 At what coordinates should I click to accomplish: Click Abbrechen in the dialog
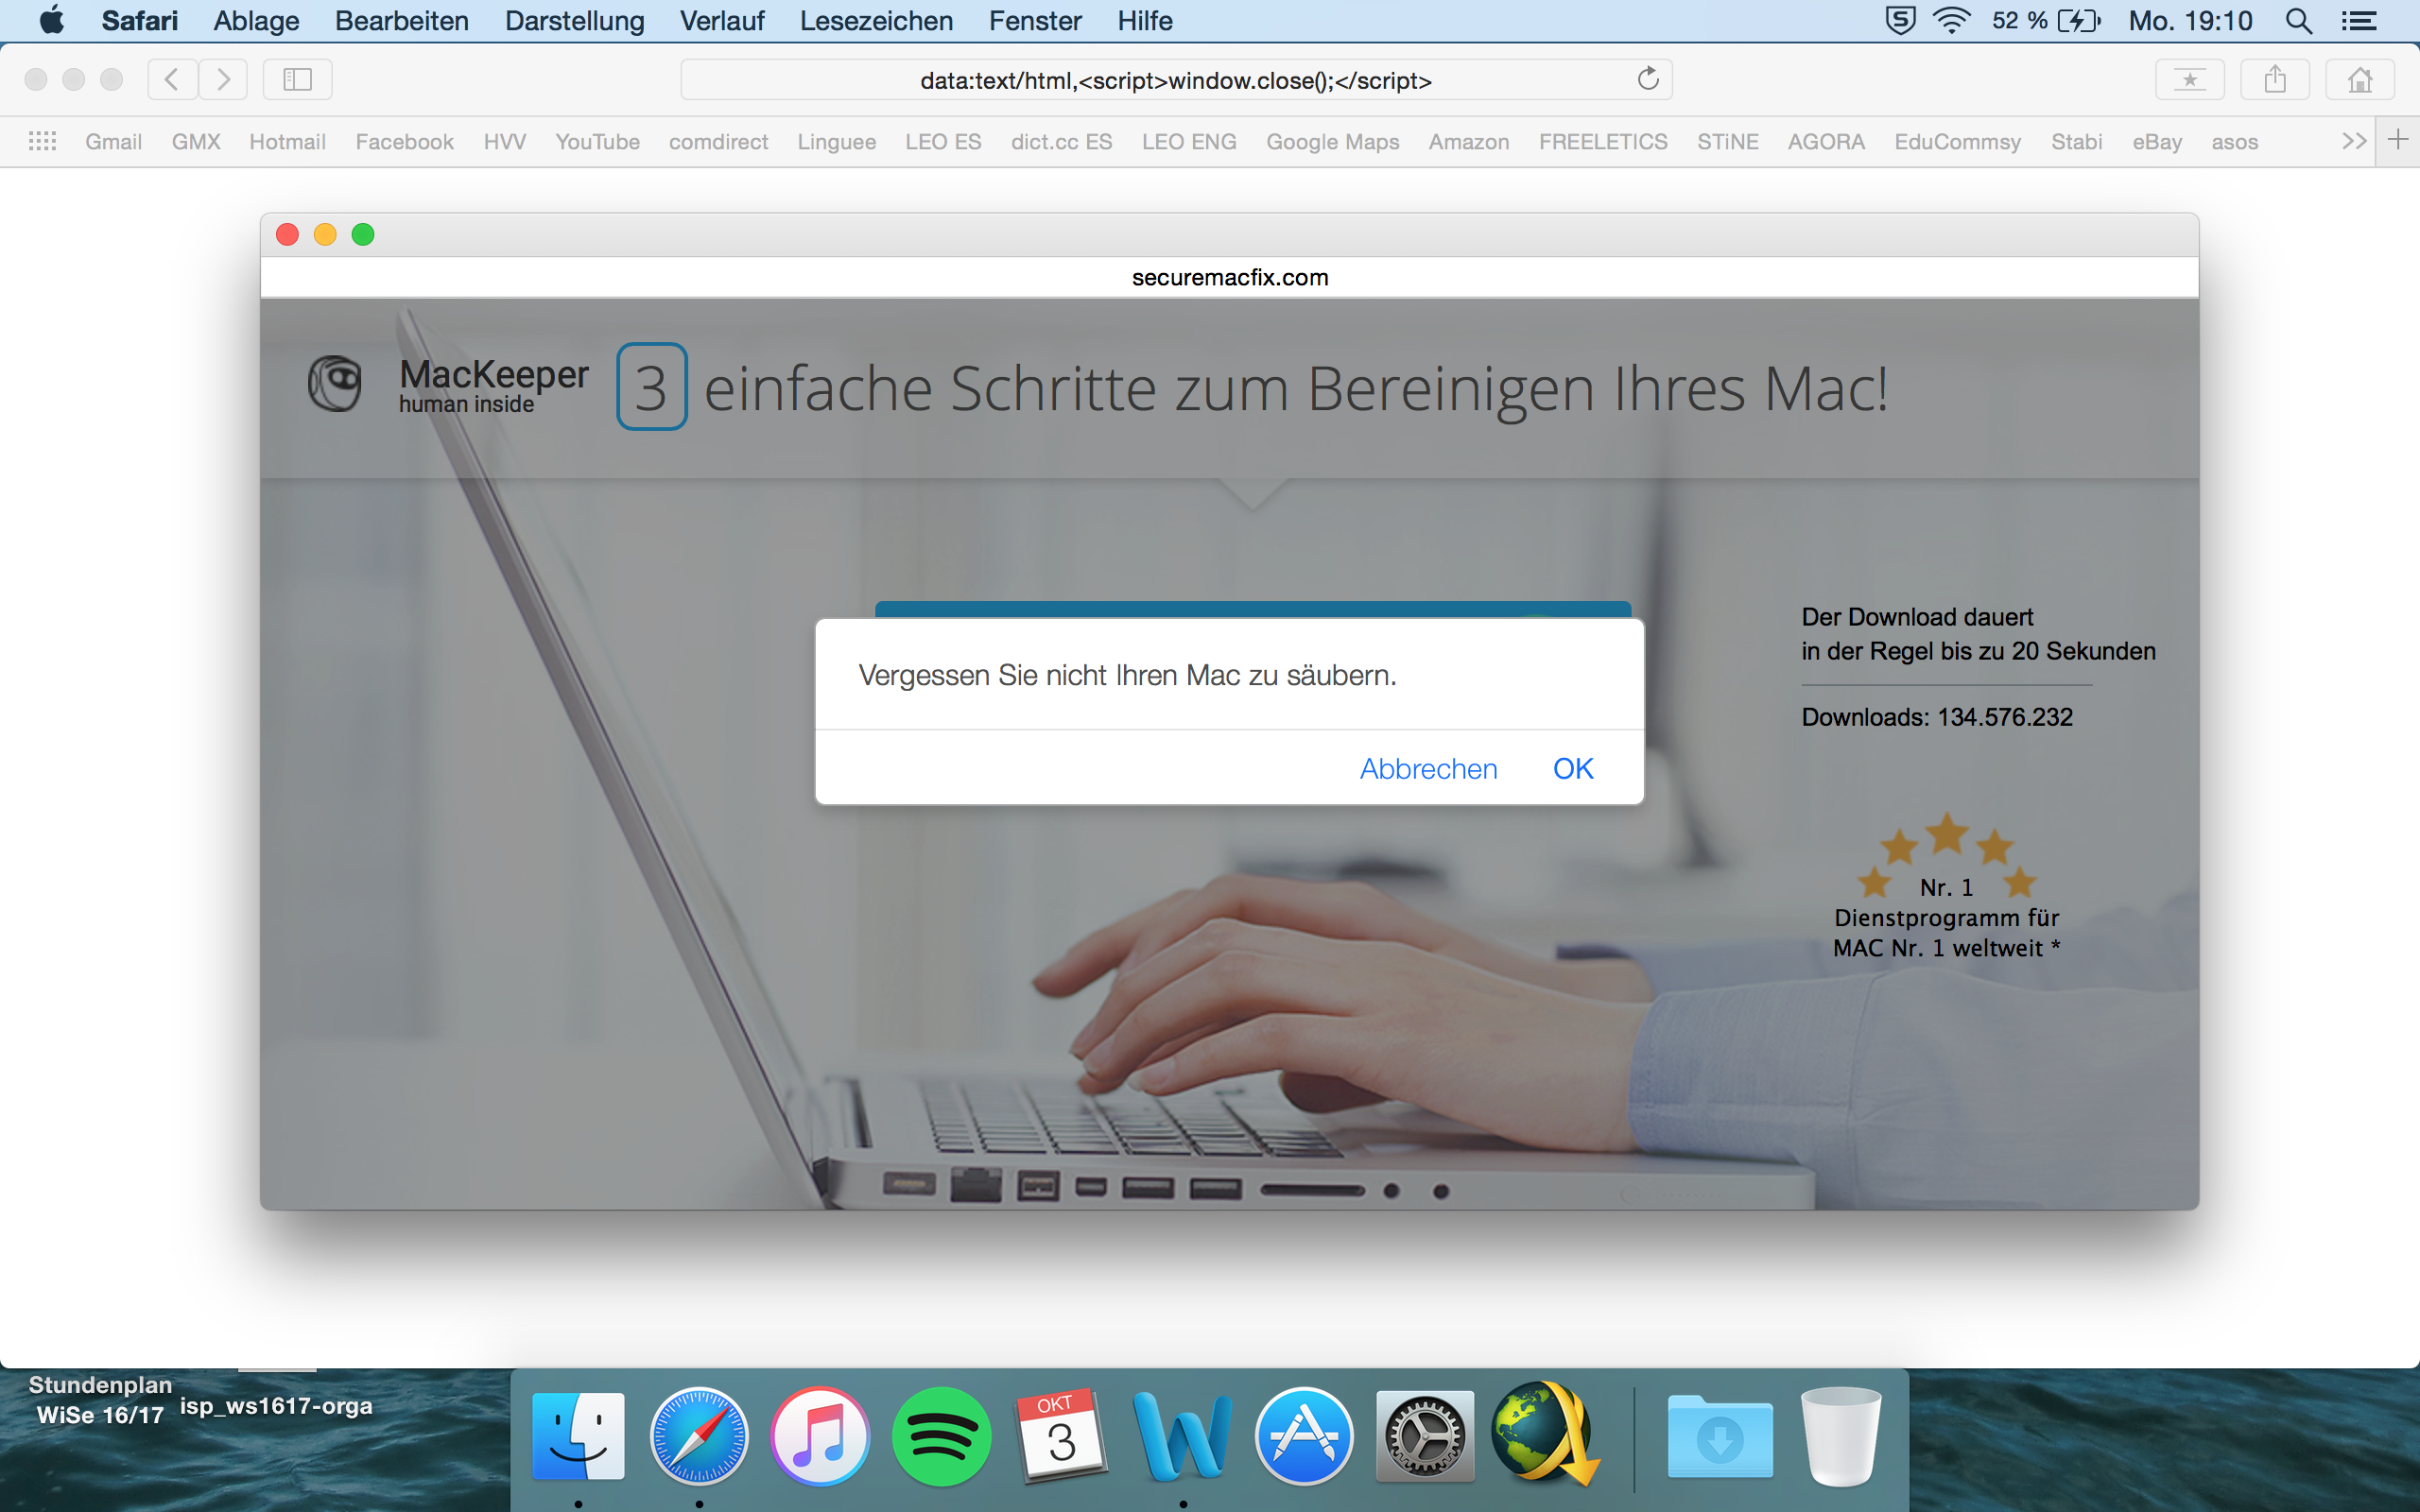1428,768
